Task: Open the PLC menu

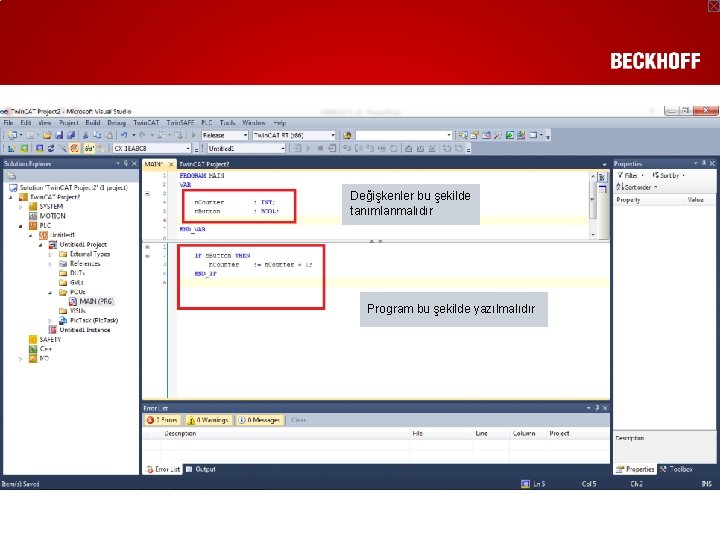Action: pos(207,123)
